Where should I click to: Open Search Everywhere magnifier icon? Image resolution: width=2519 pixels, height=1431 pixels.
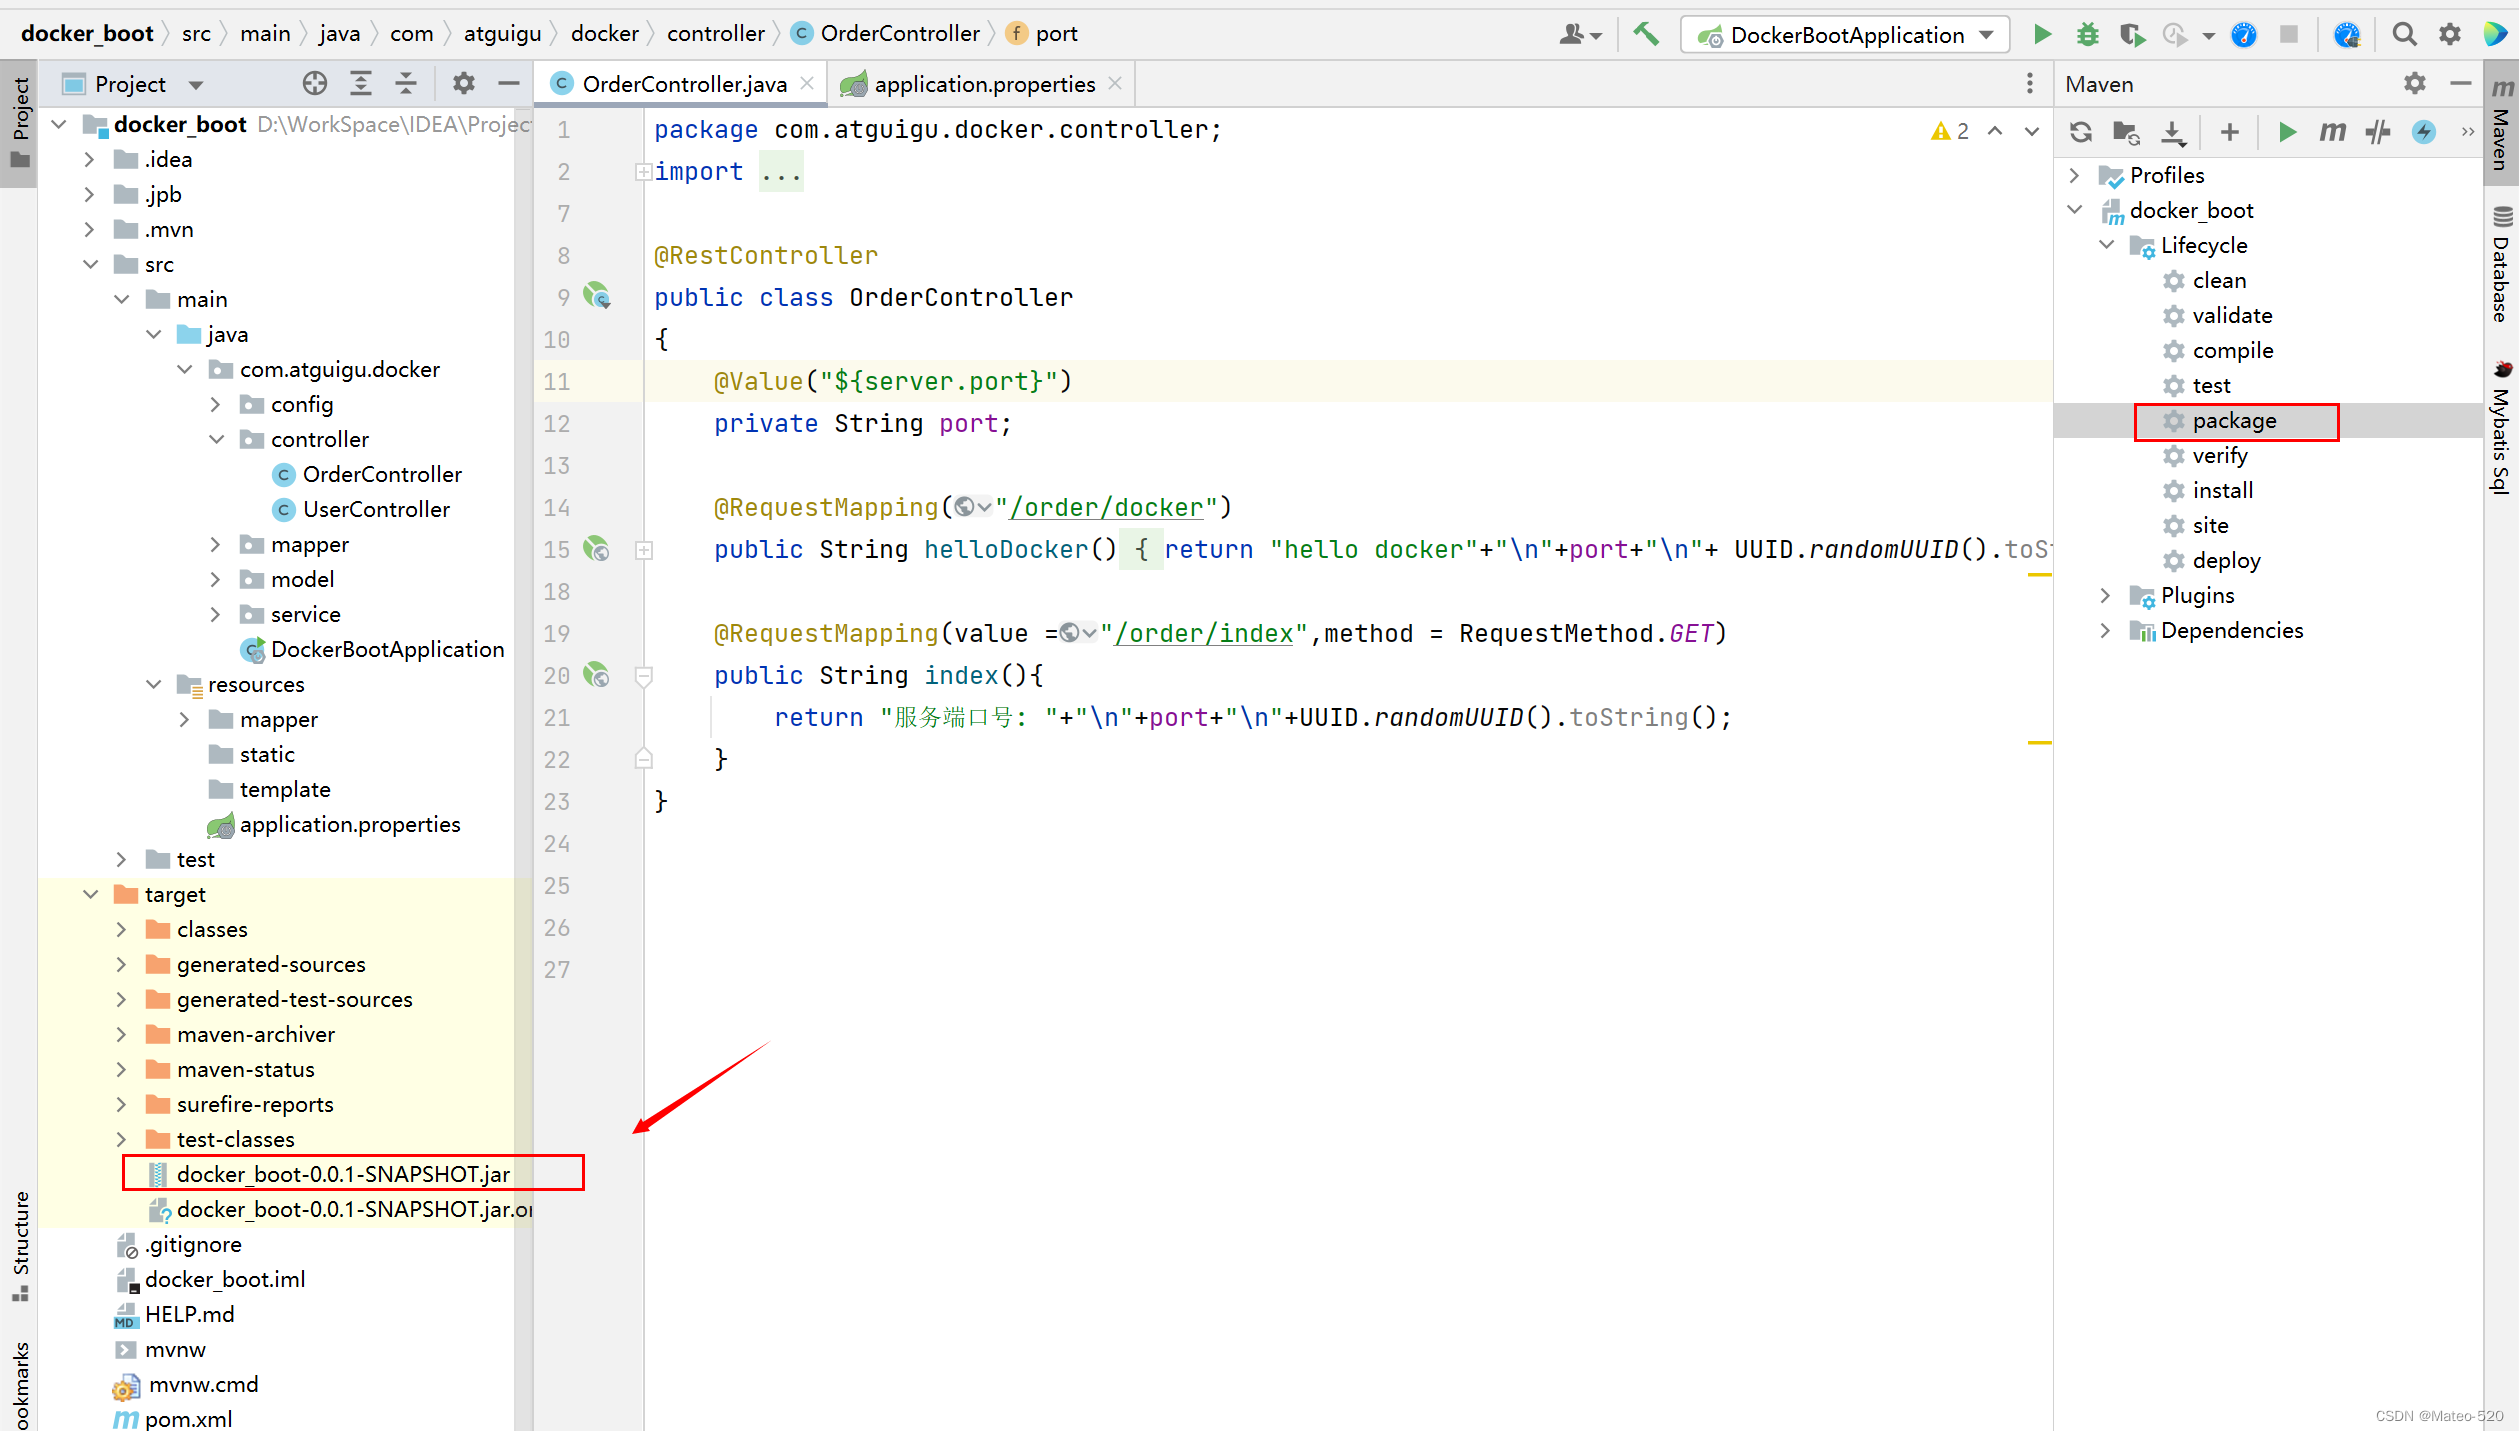[2404, 34]
